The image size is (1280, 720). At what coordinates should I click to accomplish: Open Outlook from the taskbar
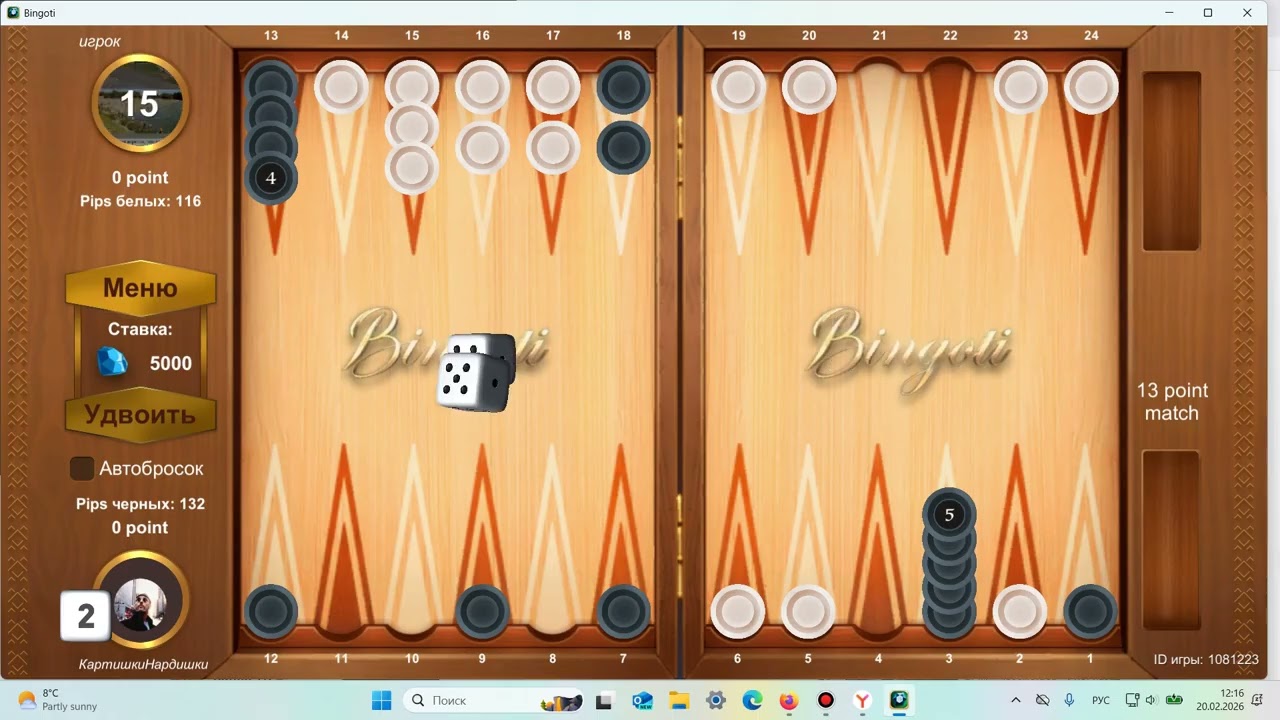point(643,700)
